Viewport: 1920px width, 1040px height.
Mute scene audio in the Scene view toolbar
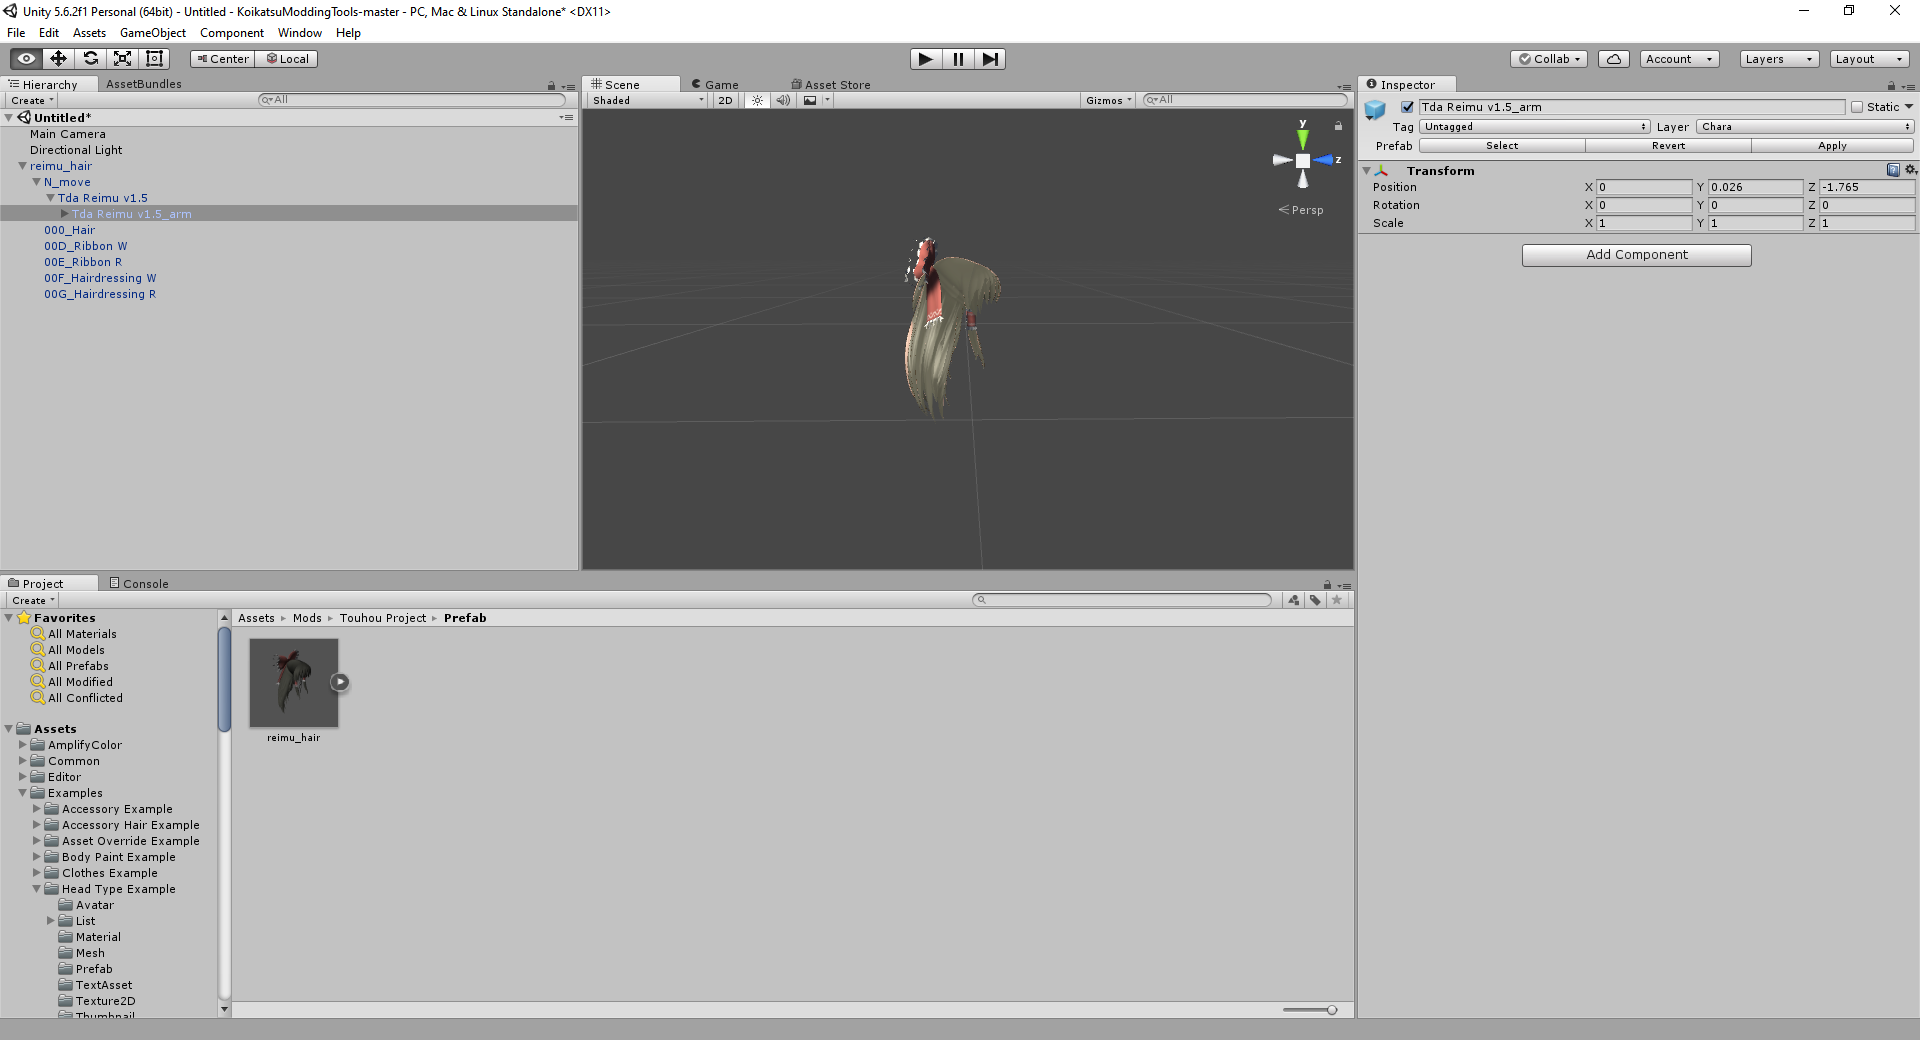point(783,100)
